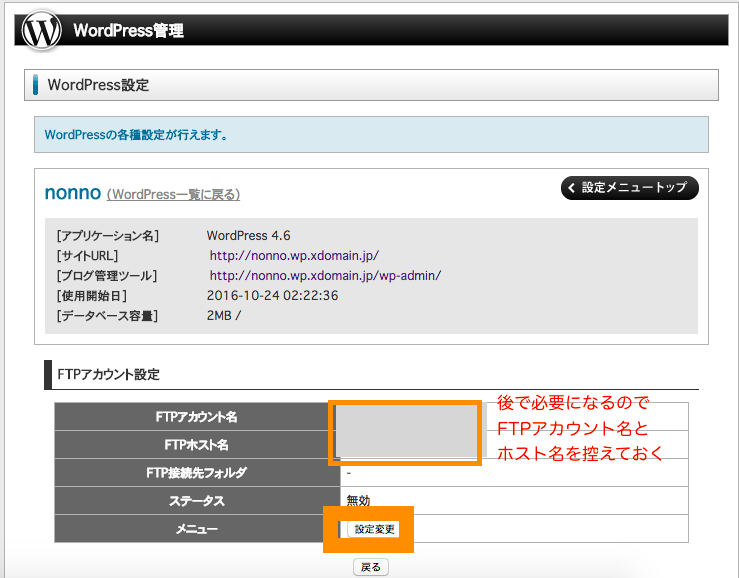Select the WordPressの各種設定が行えます notice text

(x=137, y=135)
